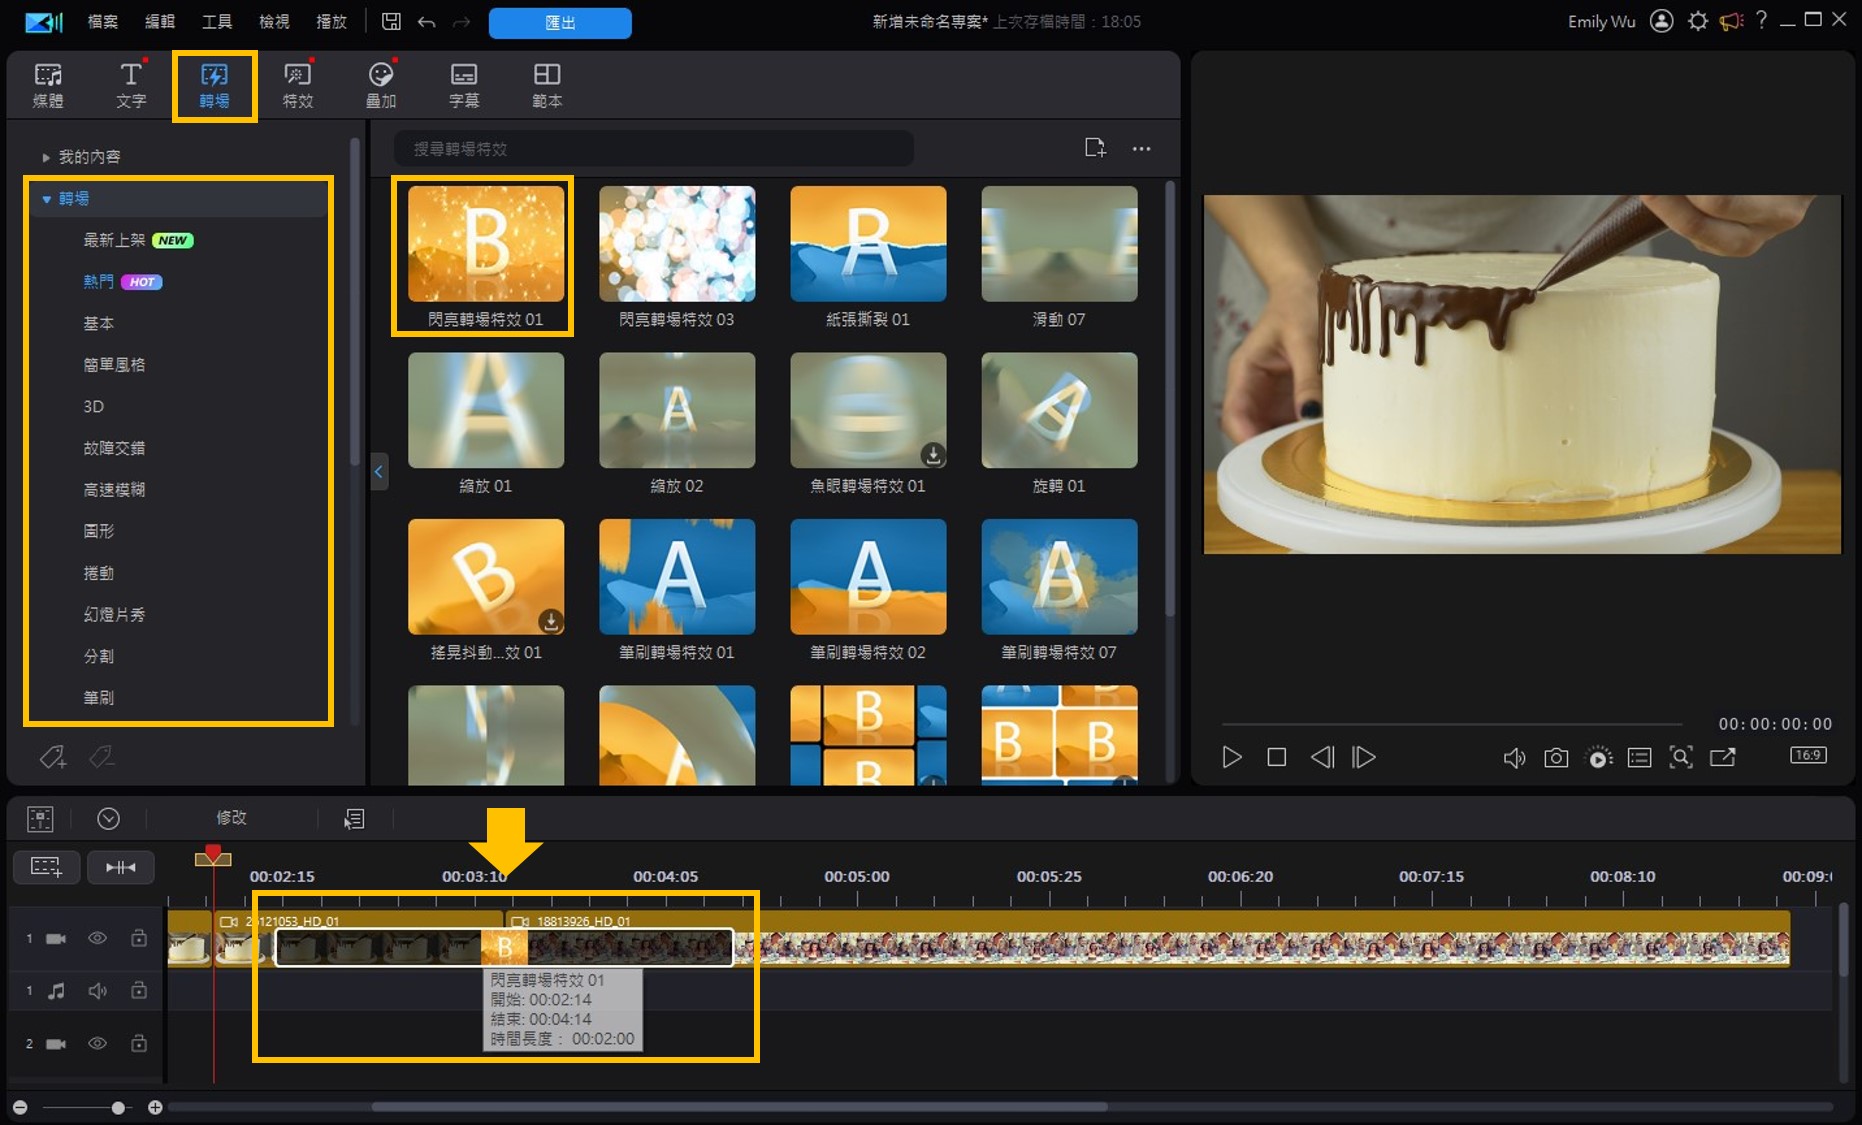
Task: Click the blue 匯出 export button
Action: pos(560,22)
